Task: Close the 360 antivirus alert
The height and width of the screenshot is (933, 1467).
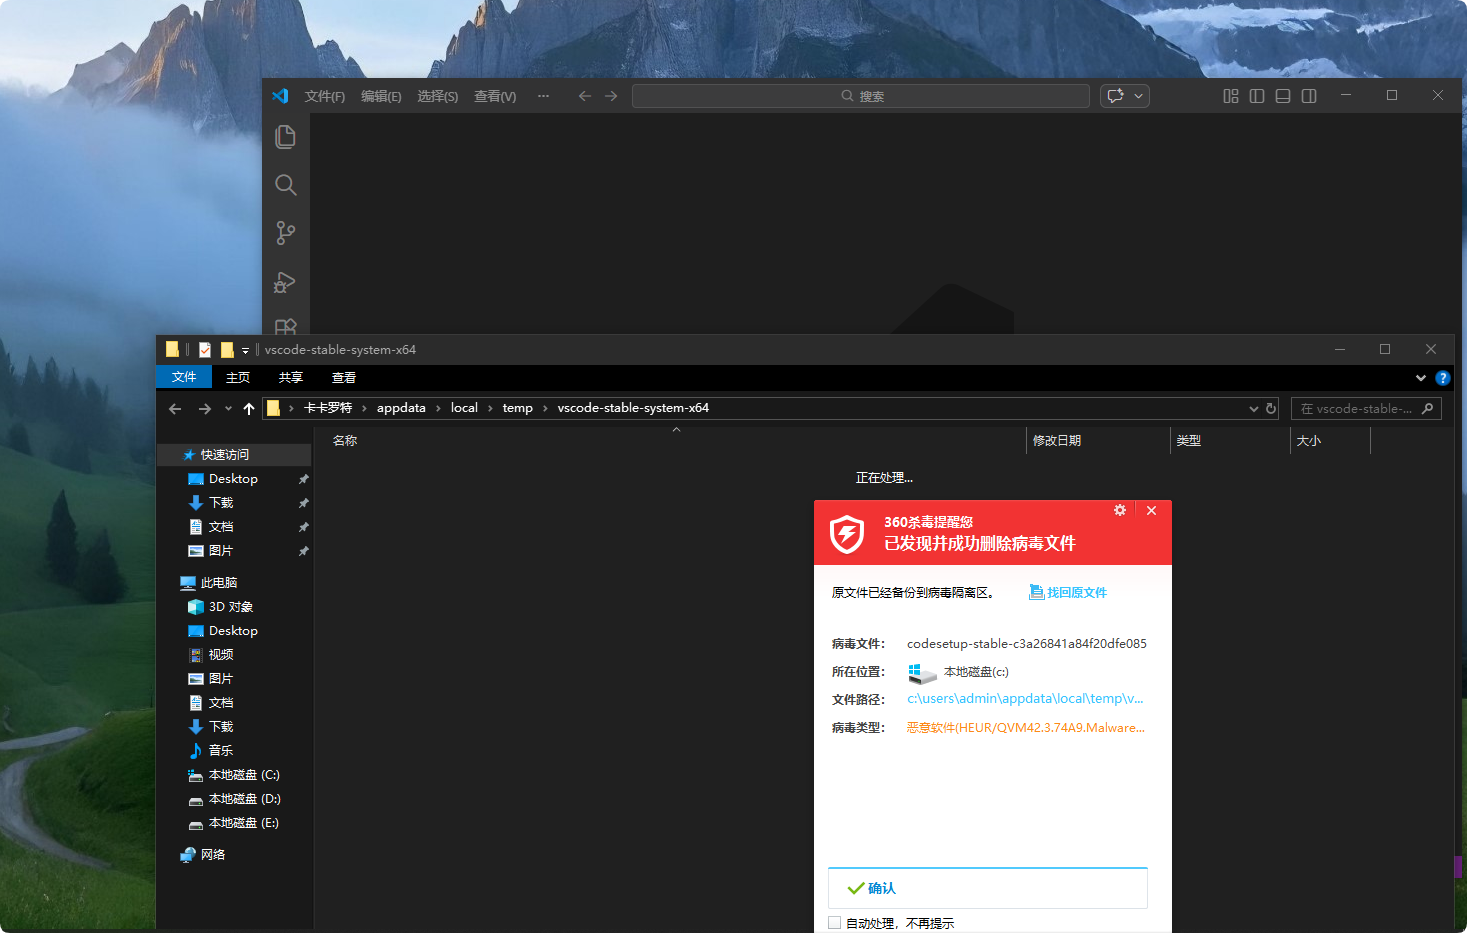Action: (x=1151, y=510)
